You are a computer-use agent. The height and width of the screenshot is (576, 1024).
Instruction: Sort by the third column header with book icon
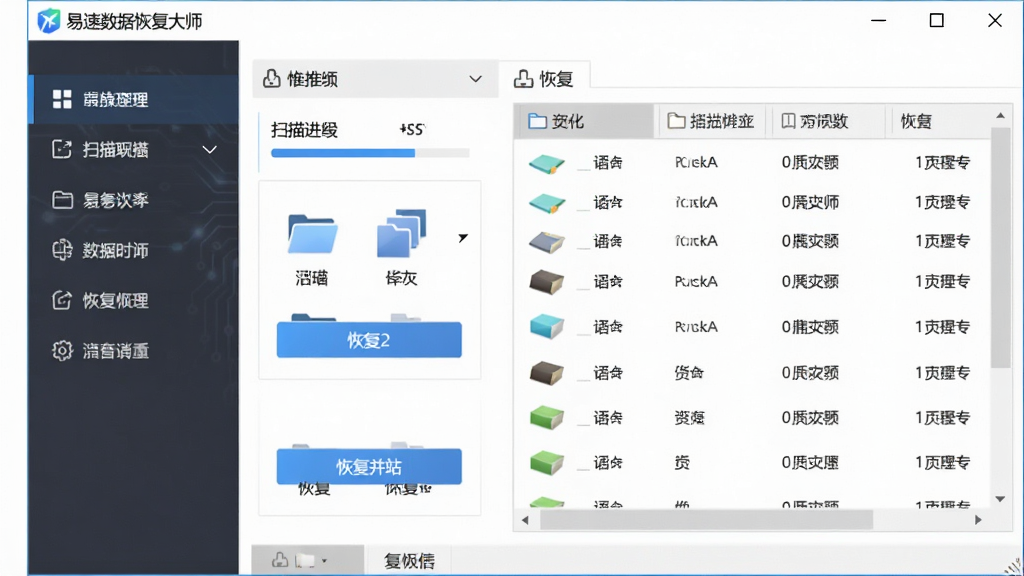point(827,121)
